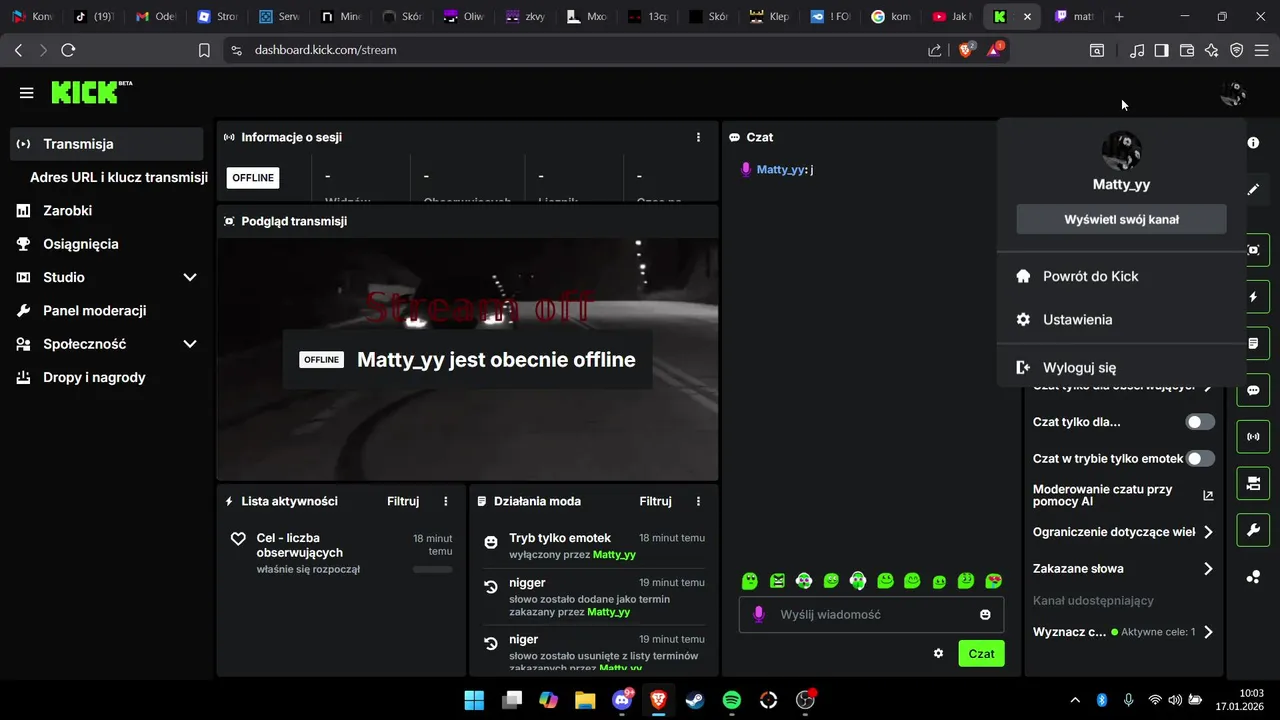Open the hamburger menu beside Kick logo
Image resolution: width=1280 pixels, height=720 pixels.
(27, 93)
